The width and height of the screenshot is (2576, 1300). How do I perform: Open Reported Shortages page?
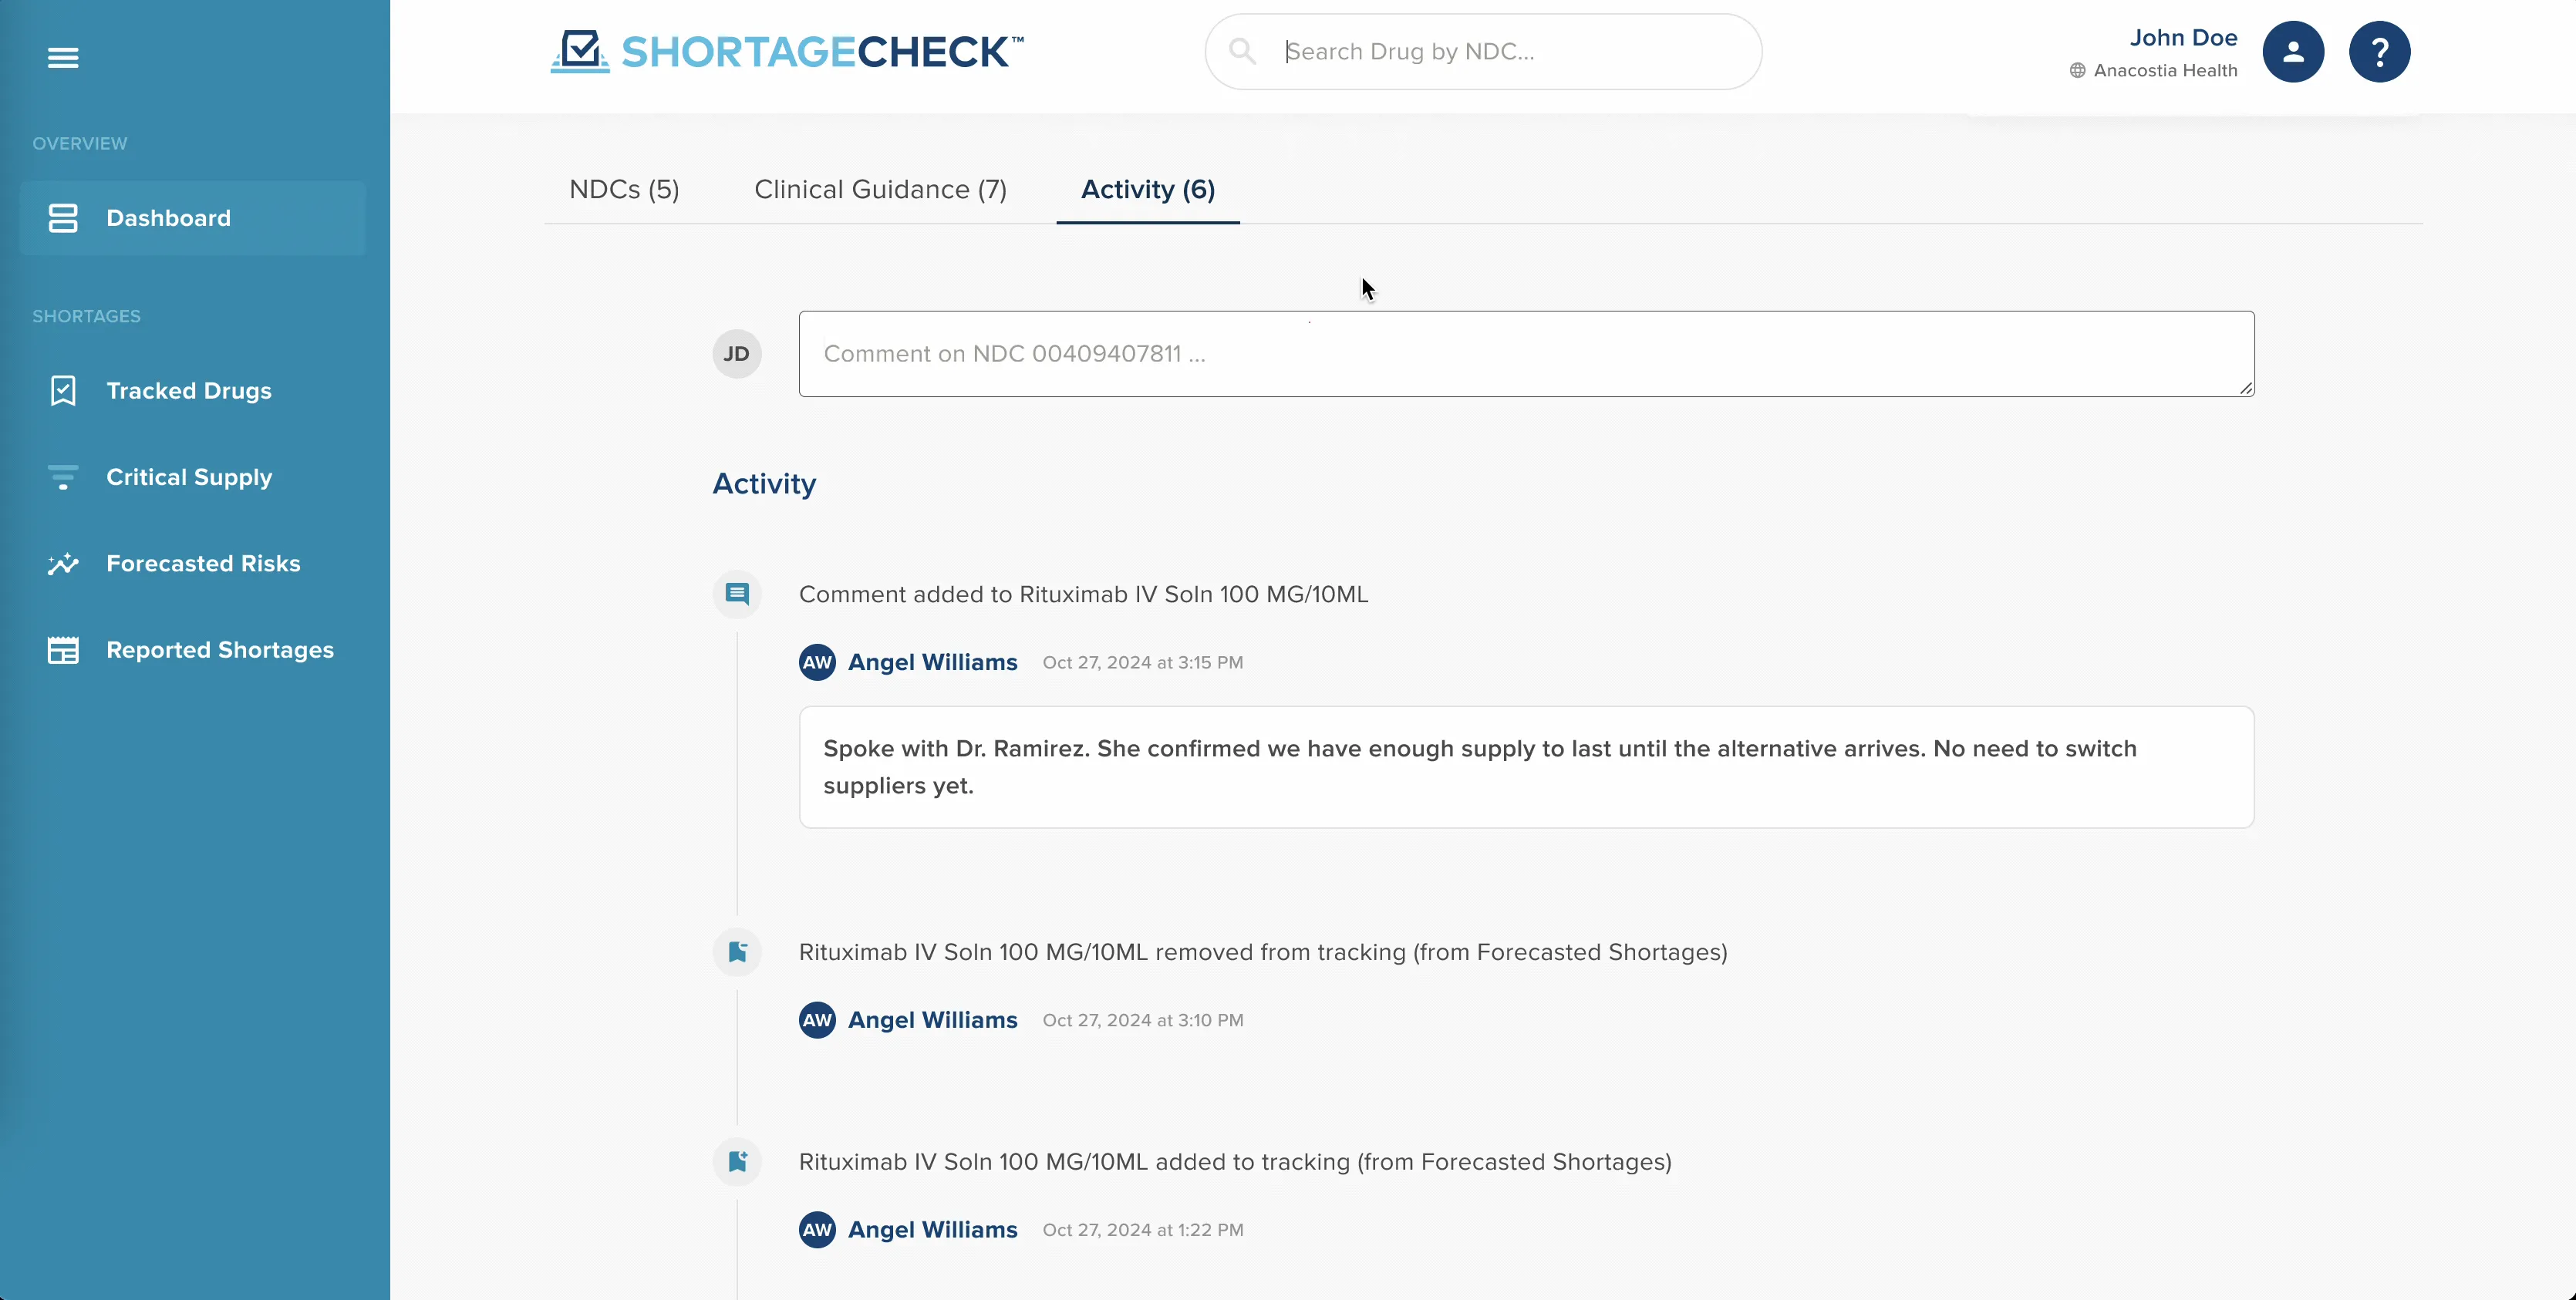click(219, 650)
